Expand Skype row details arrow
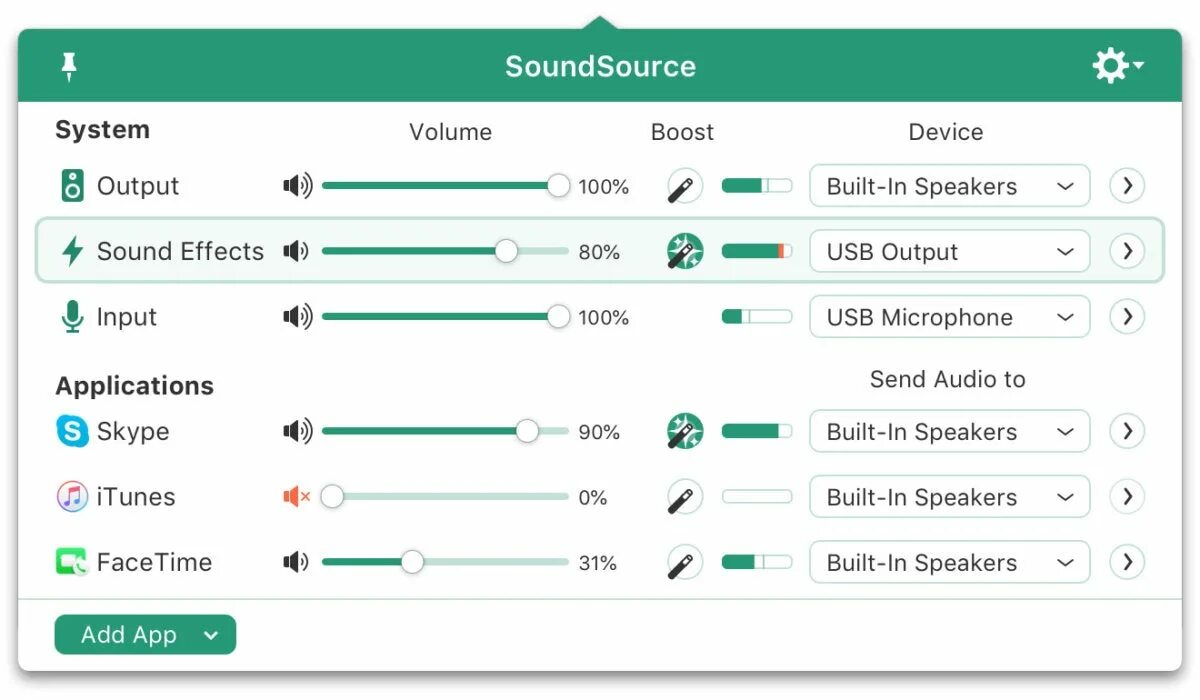 click(x=1127, y=432)
